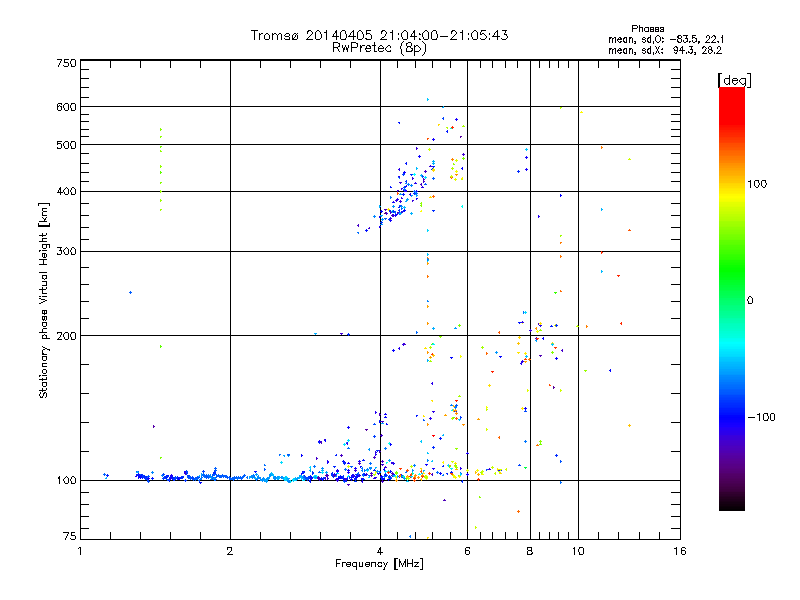The width and height of the screenshot is (800, 600).
Task: Click "mean, sd,X: 94.3, 28.2" text
Action: click(665, 51)
